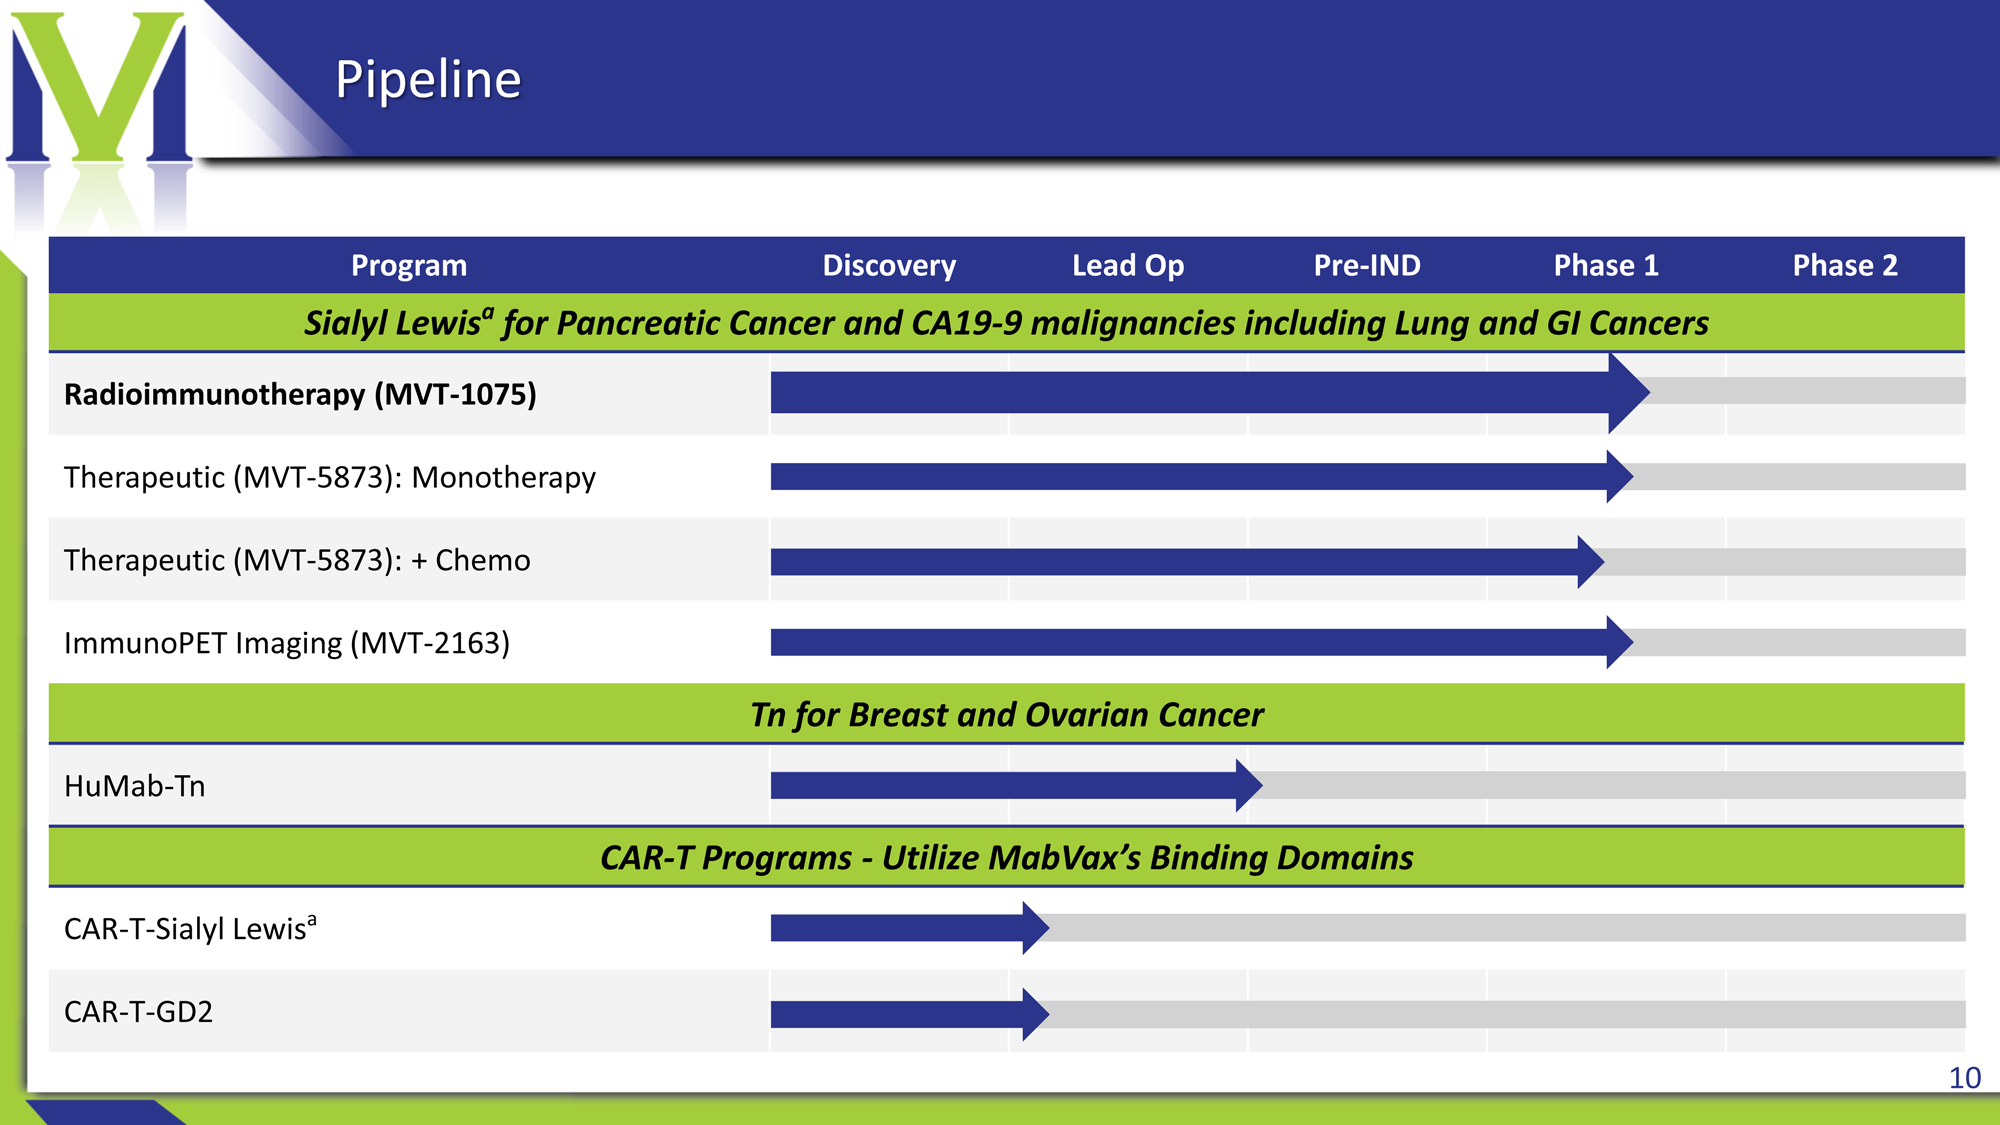This screenshot has height=1125, width=2000.
Task: Click the Phase 2 column header
Action: (1845, 265)
